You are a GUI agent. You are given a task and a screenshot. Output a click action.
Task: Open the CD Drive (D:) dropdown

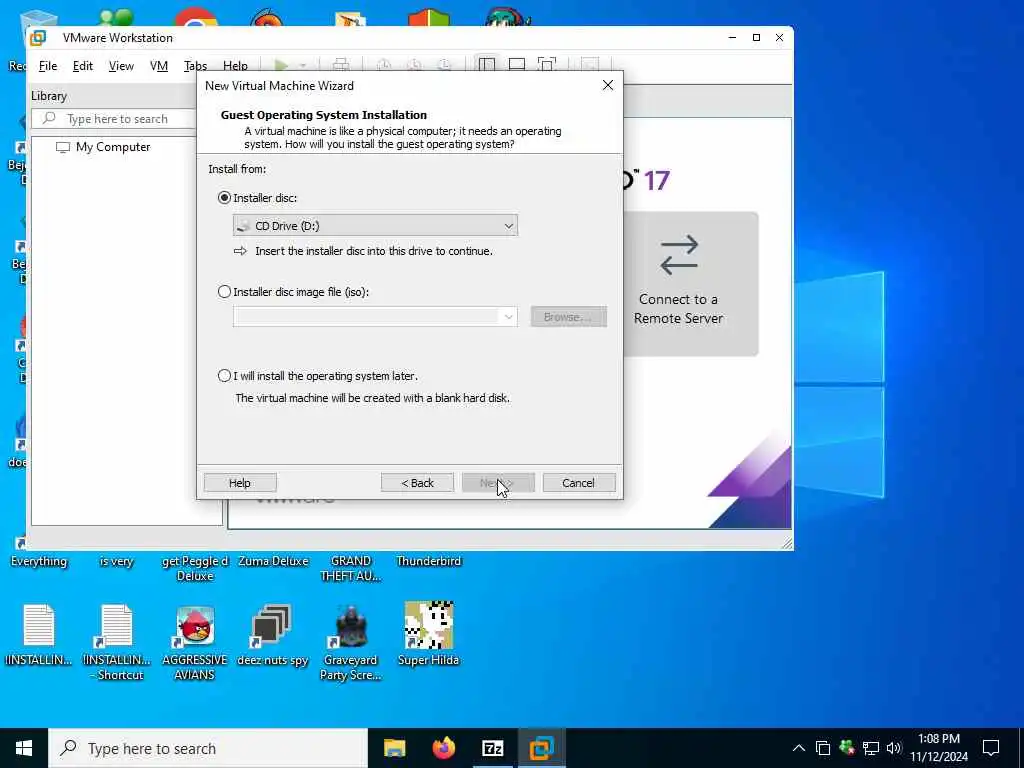tap(375, 225)
